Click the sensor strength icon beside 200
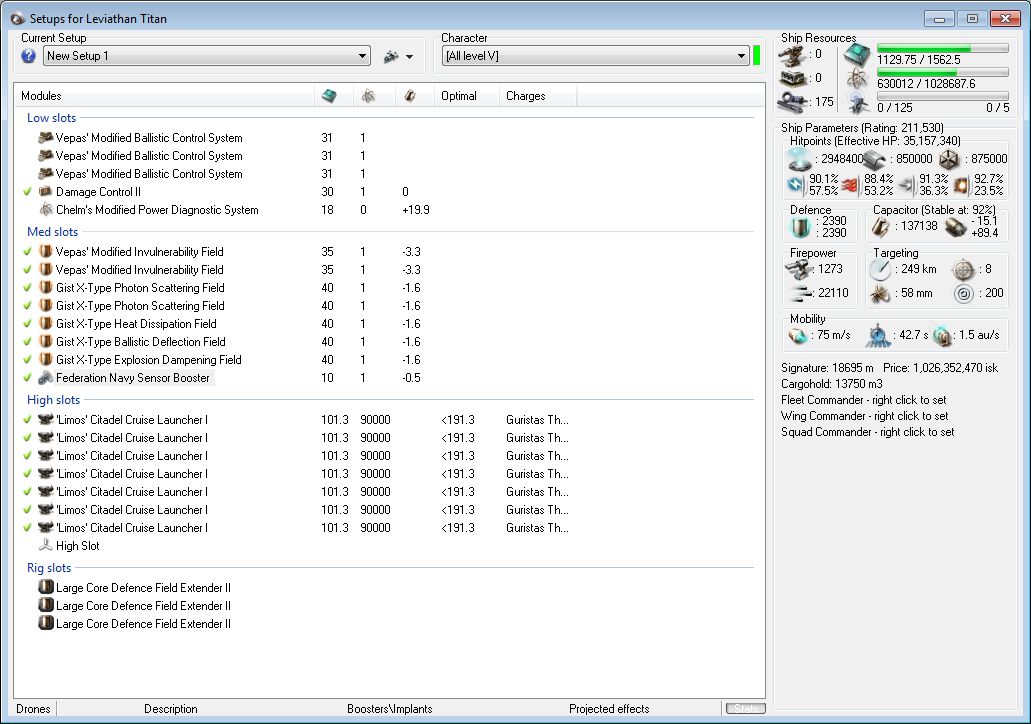The image size is (1031, 724). [x=963, y=293]
